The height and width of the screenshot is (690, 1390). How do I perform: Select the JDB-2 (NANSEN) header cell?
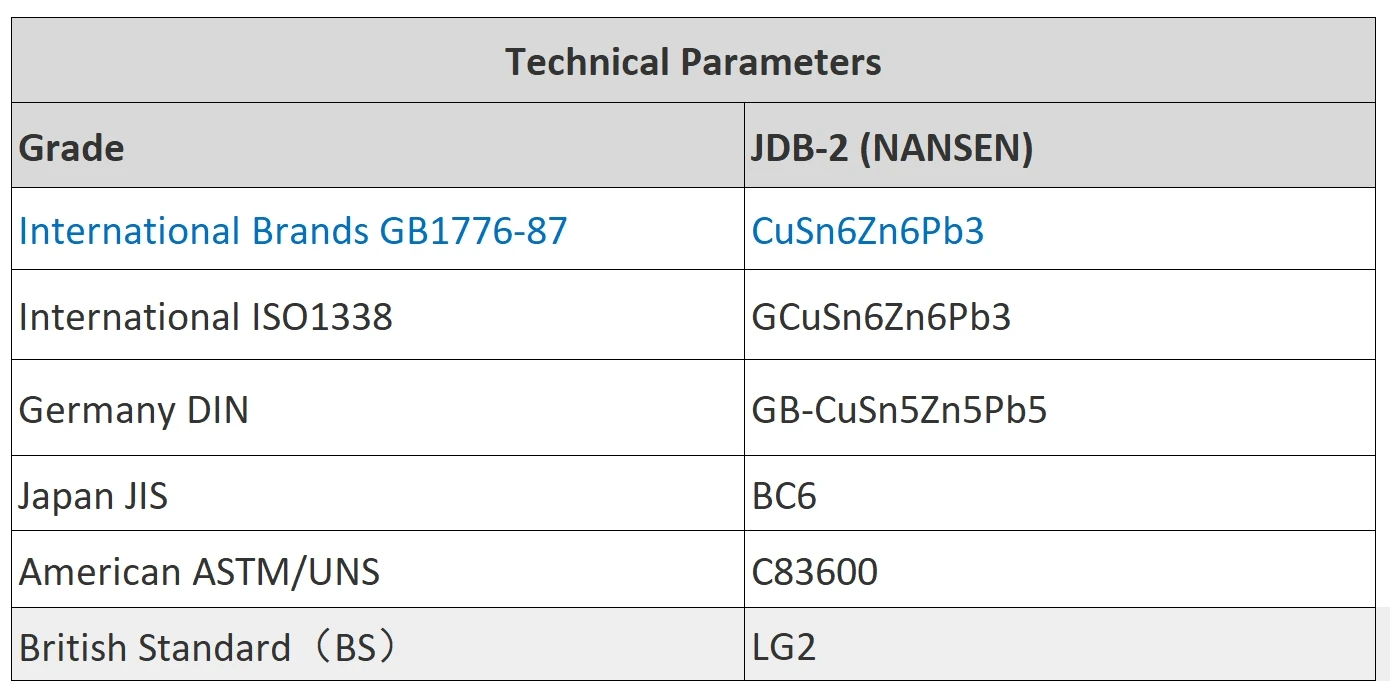[x=1060, y=146]
